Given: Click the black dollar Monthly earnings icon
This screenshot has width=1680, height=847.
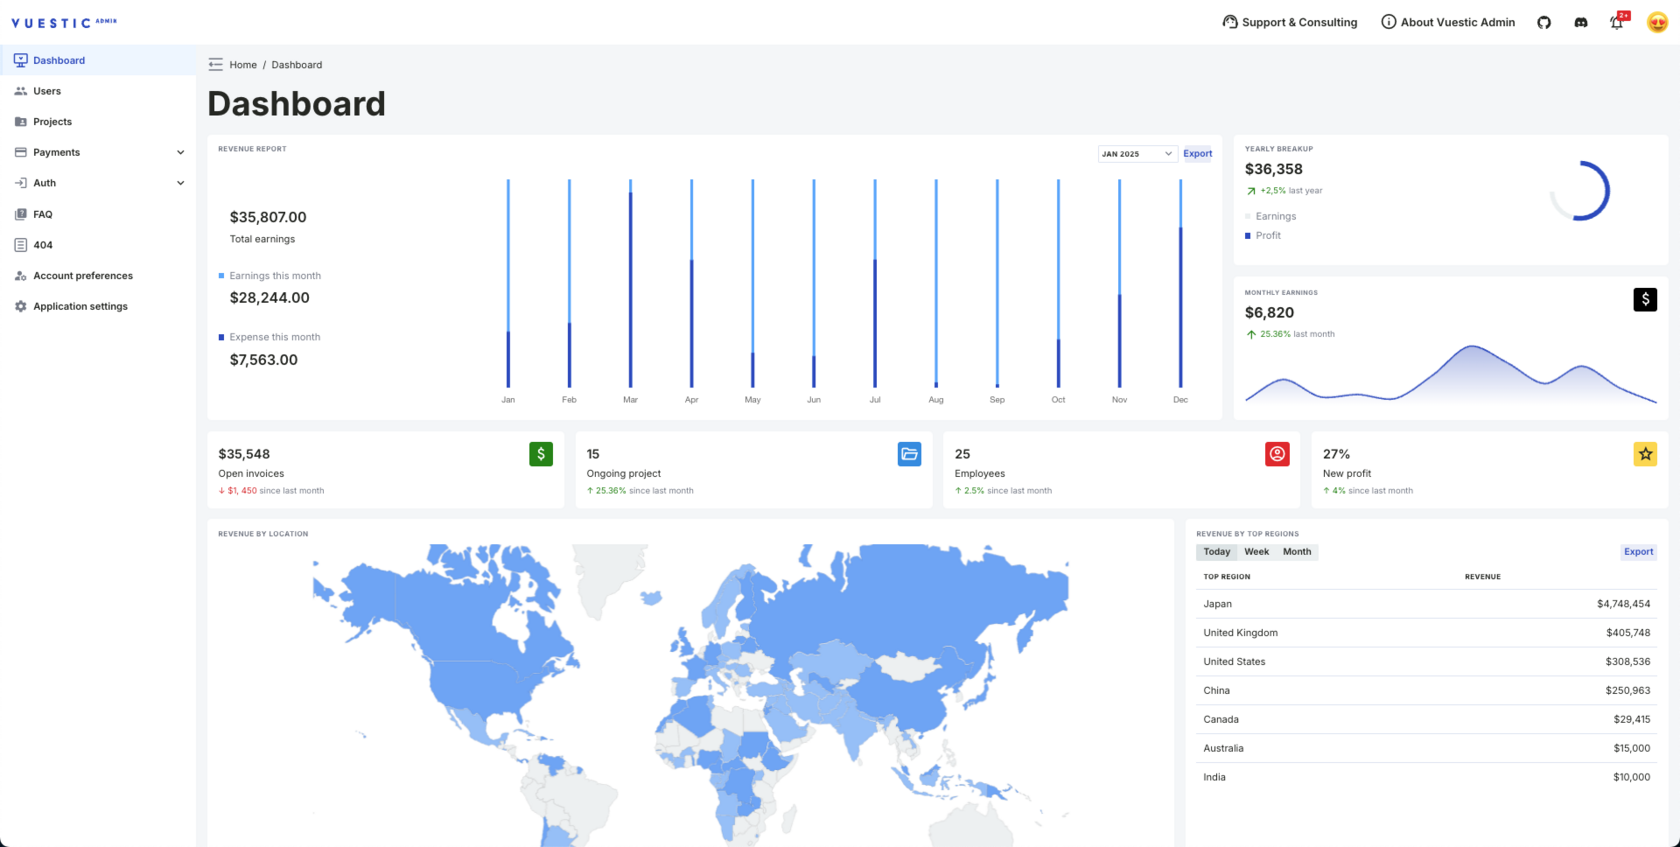Looking at the screenshot, I should click(x=1645, y=299).
